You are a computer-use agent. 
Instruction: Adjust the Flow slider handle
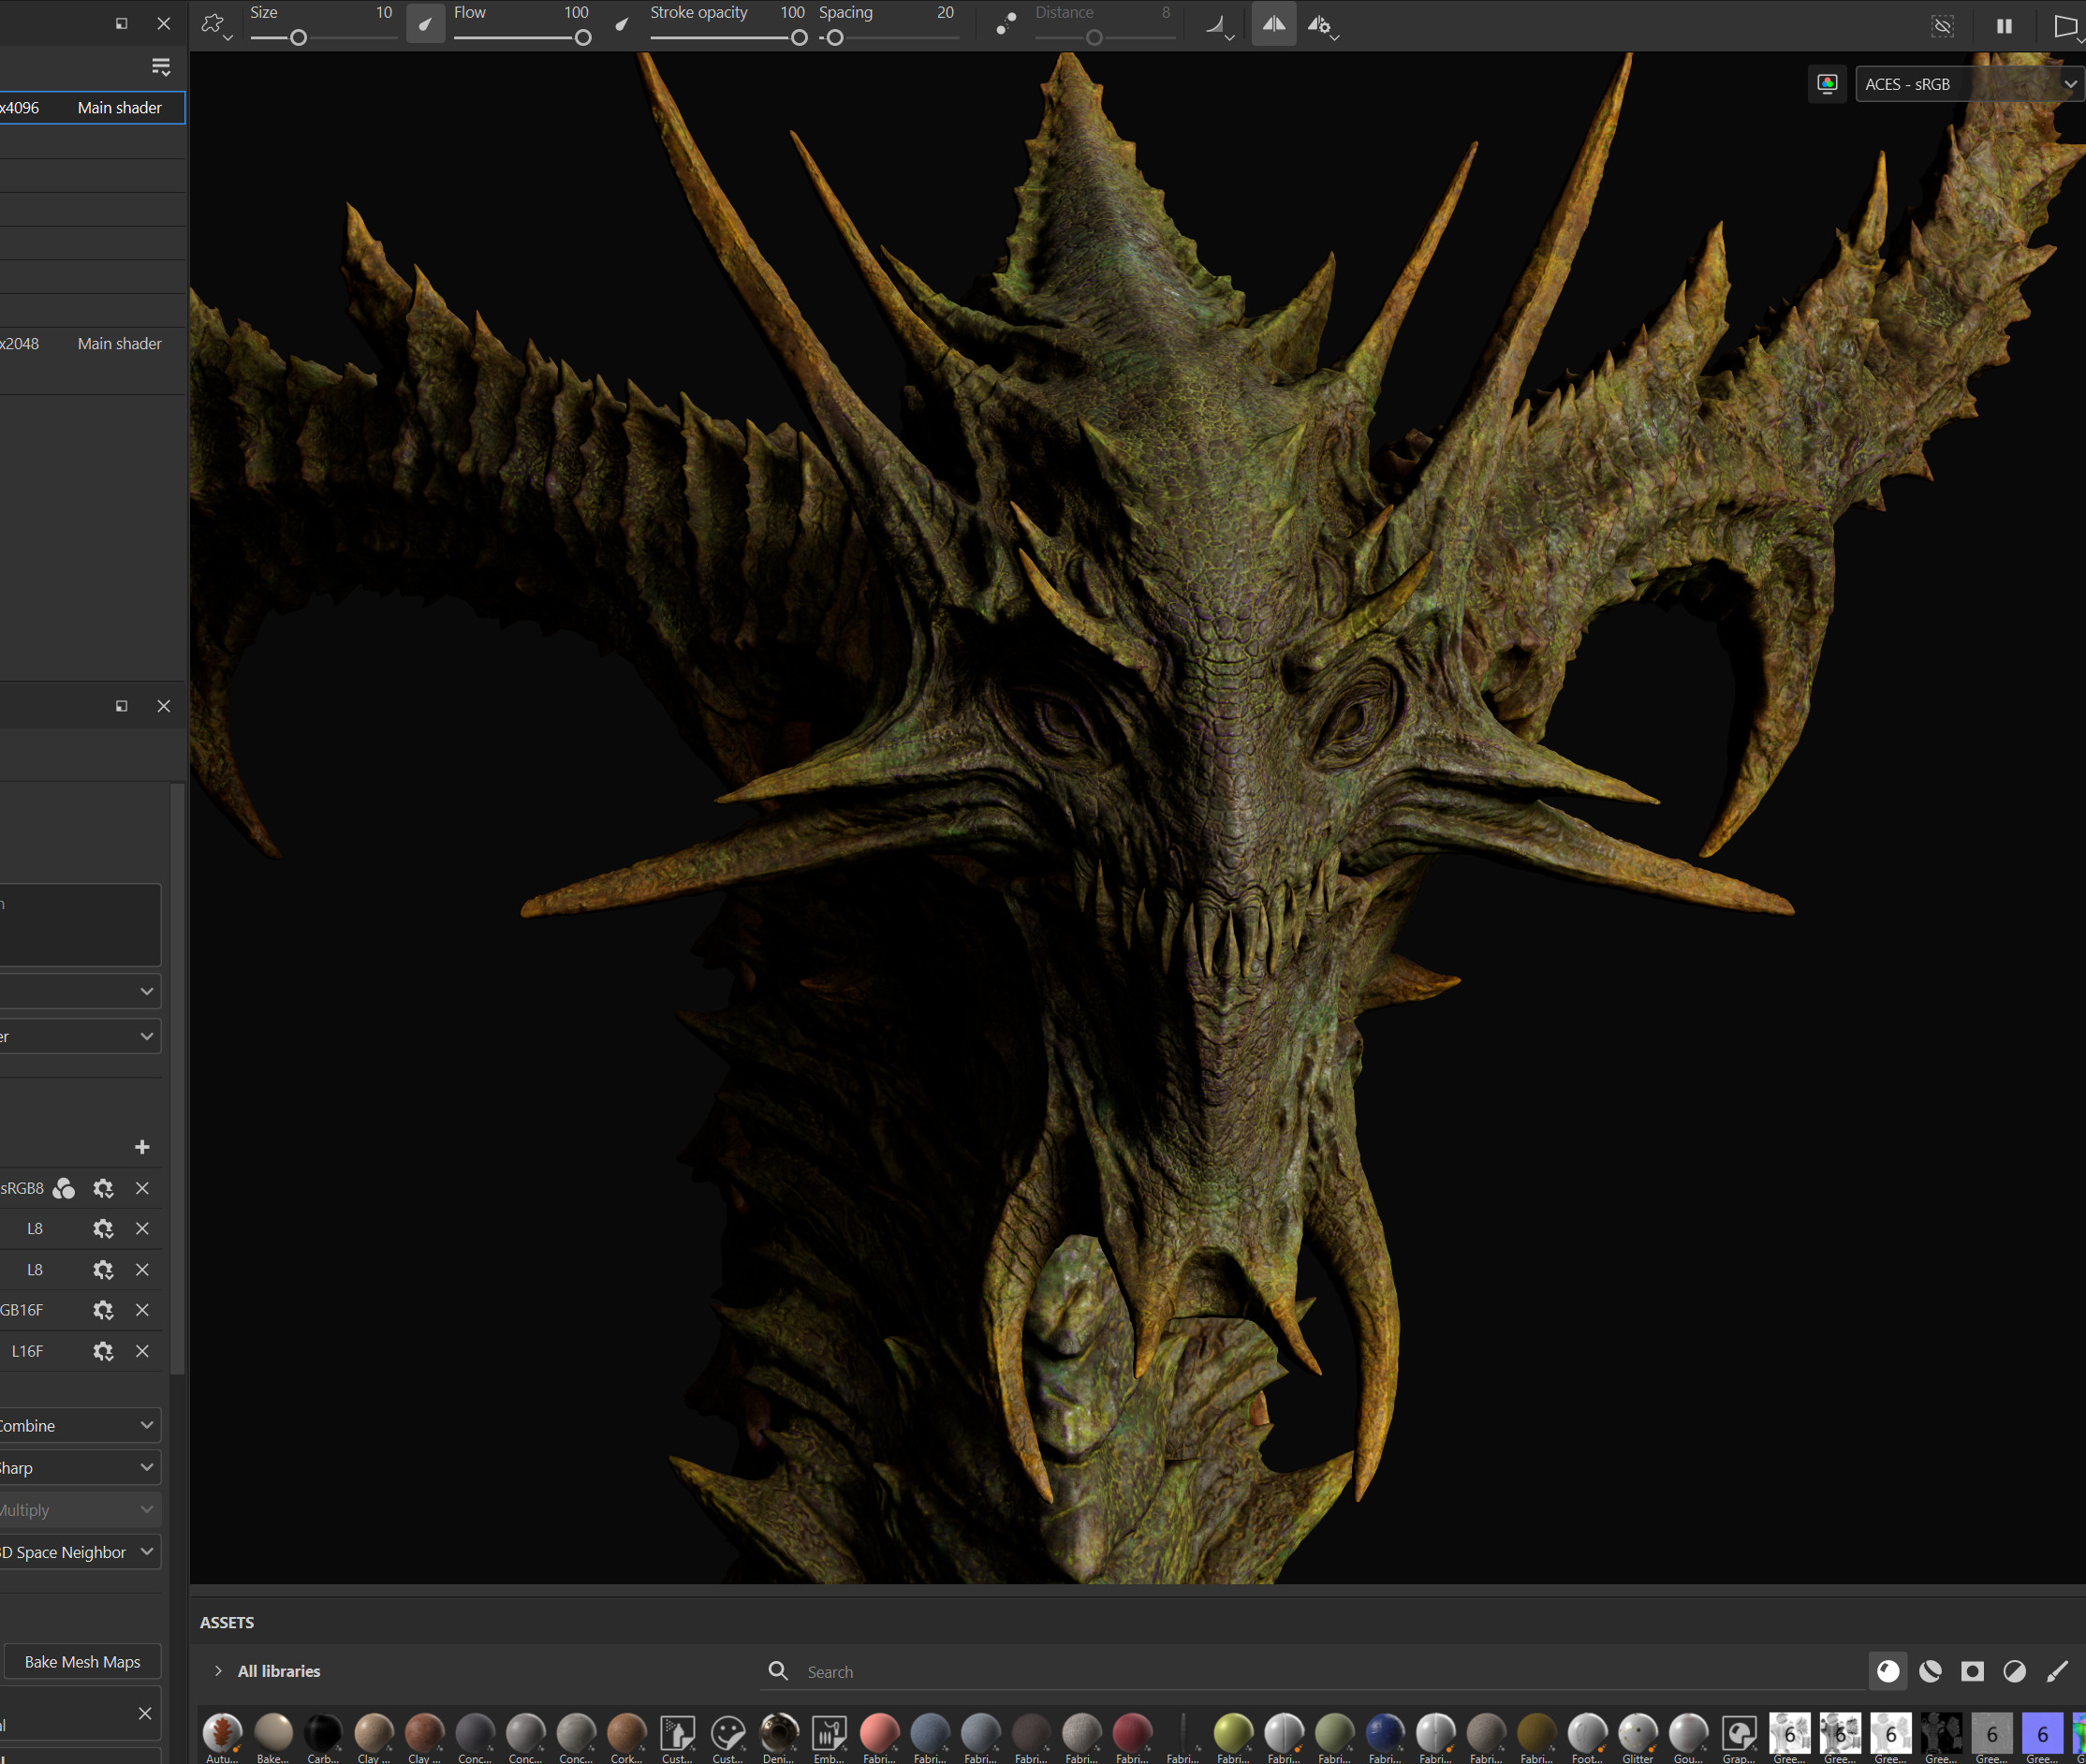(x=583, y=38)
